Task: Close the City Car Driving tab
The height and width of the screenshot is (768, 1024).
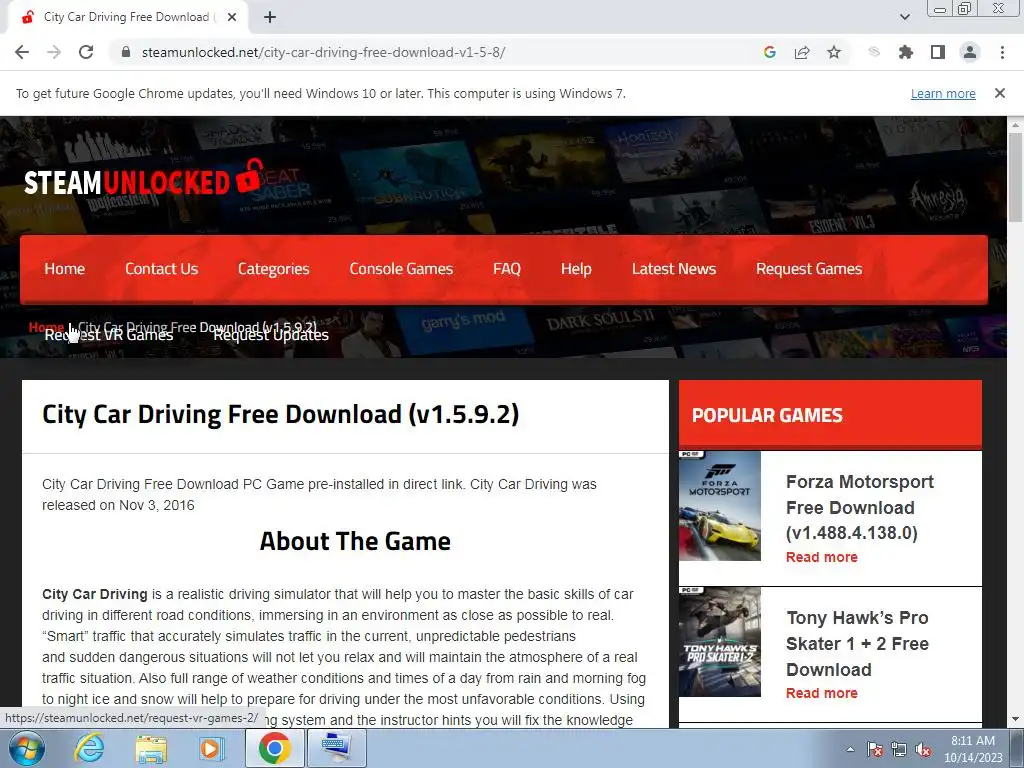Action: pyautogui.click(x=232, y=17)
